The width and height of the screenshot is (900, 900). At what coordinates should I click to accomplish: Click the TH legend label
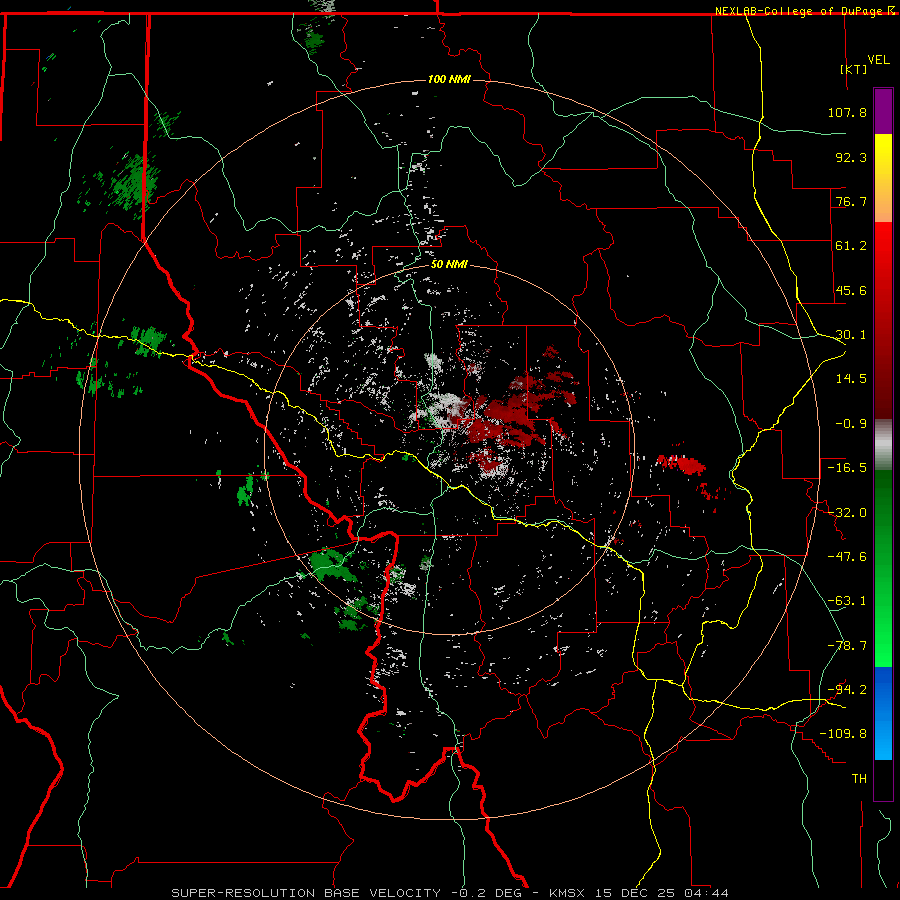859,779
